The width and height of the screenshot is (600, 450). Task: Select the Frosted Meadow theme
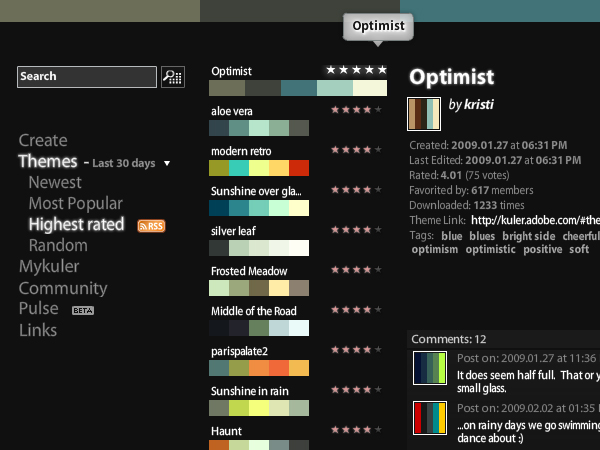[x=249, y=271]
